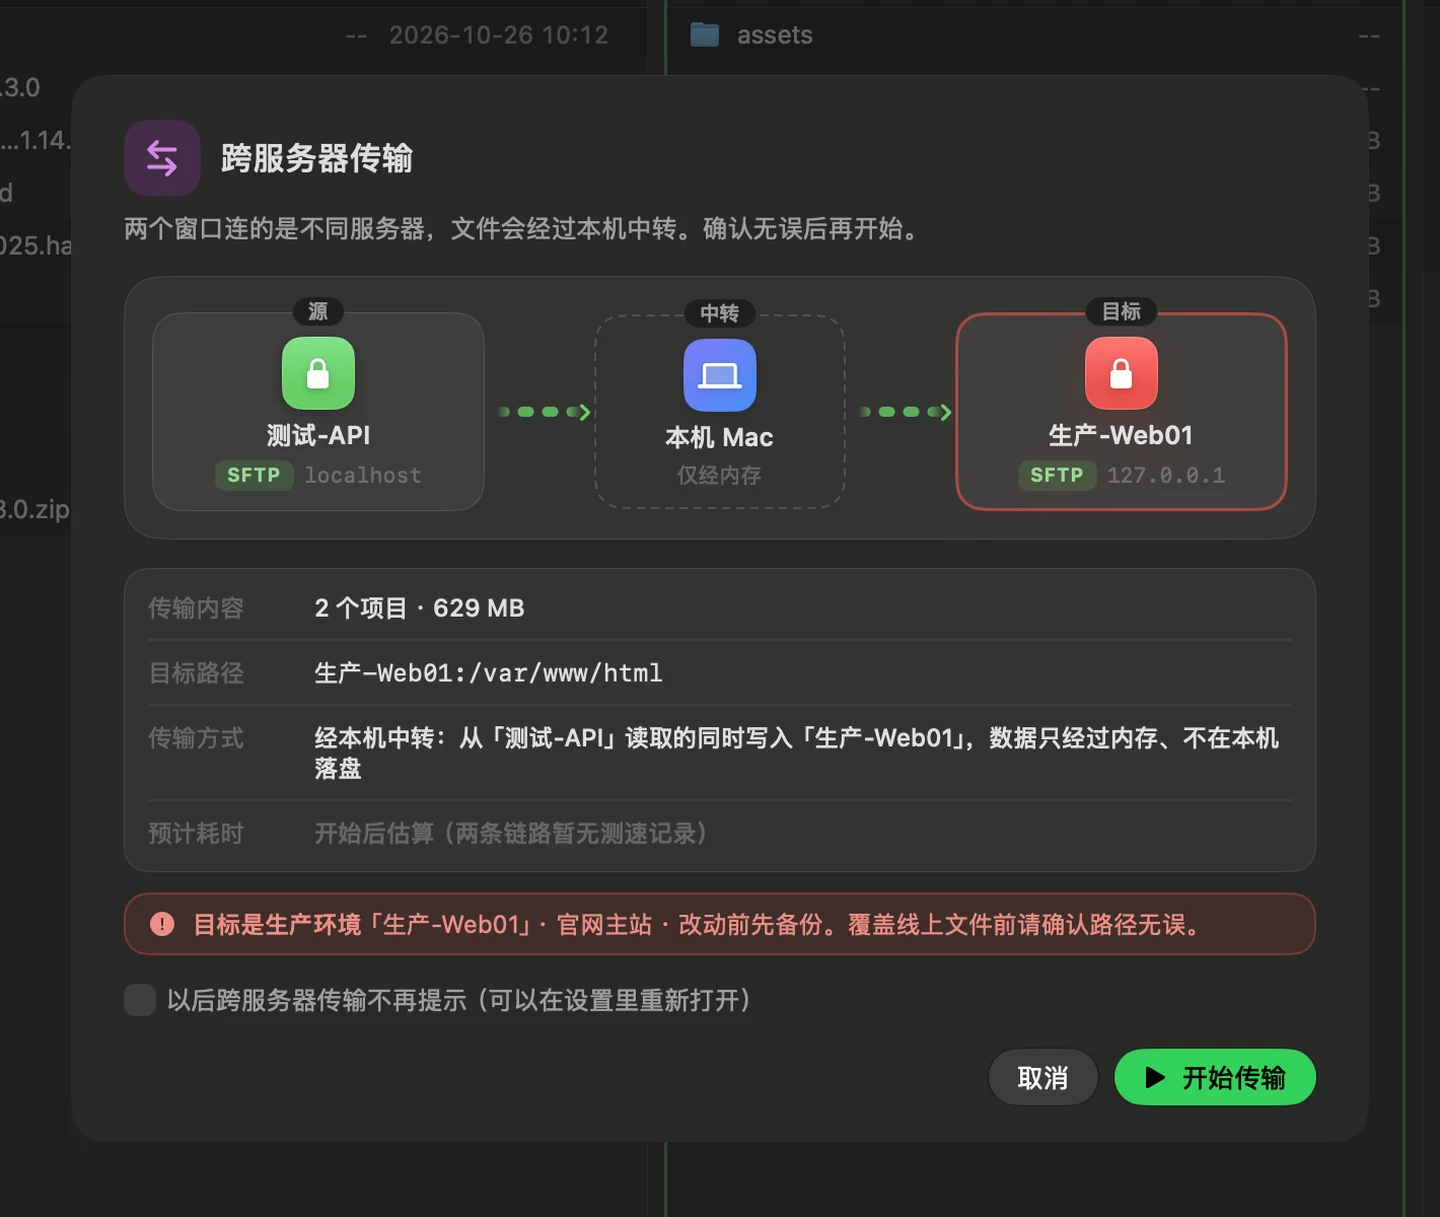Click the 传输内容 row label
This screenshot has width=1440, height=1217.
(x=196, y=608)
